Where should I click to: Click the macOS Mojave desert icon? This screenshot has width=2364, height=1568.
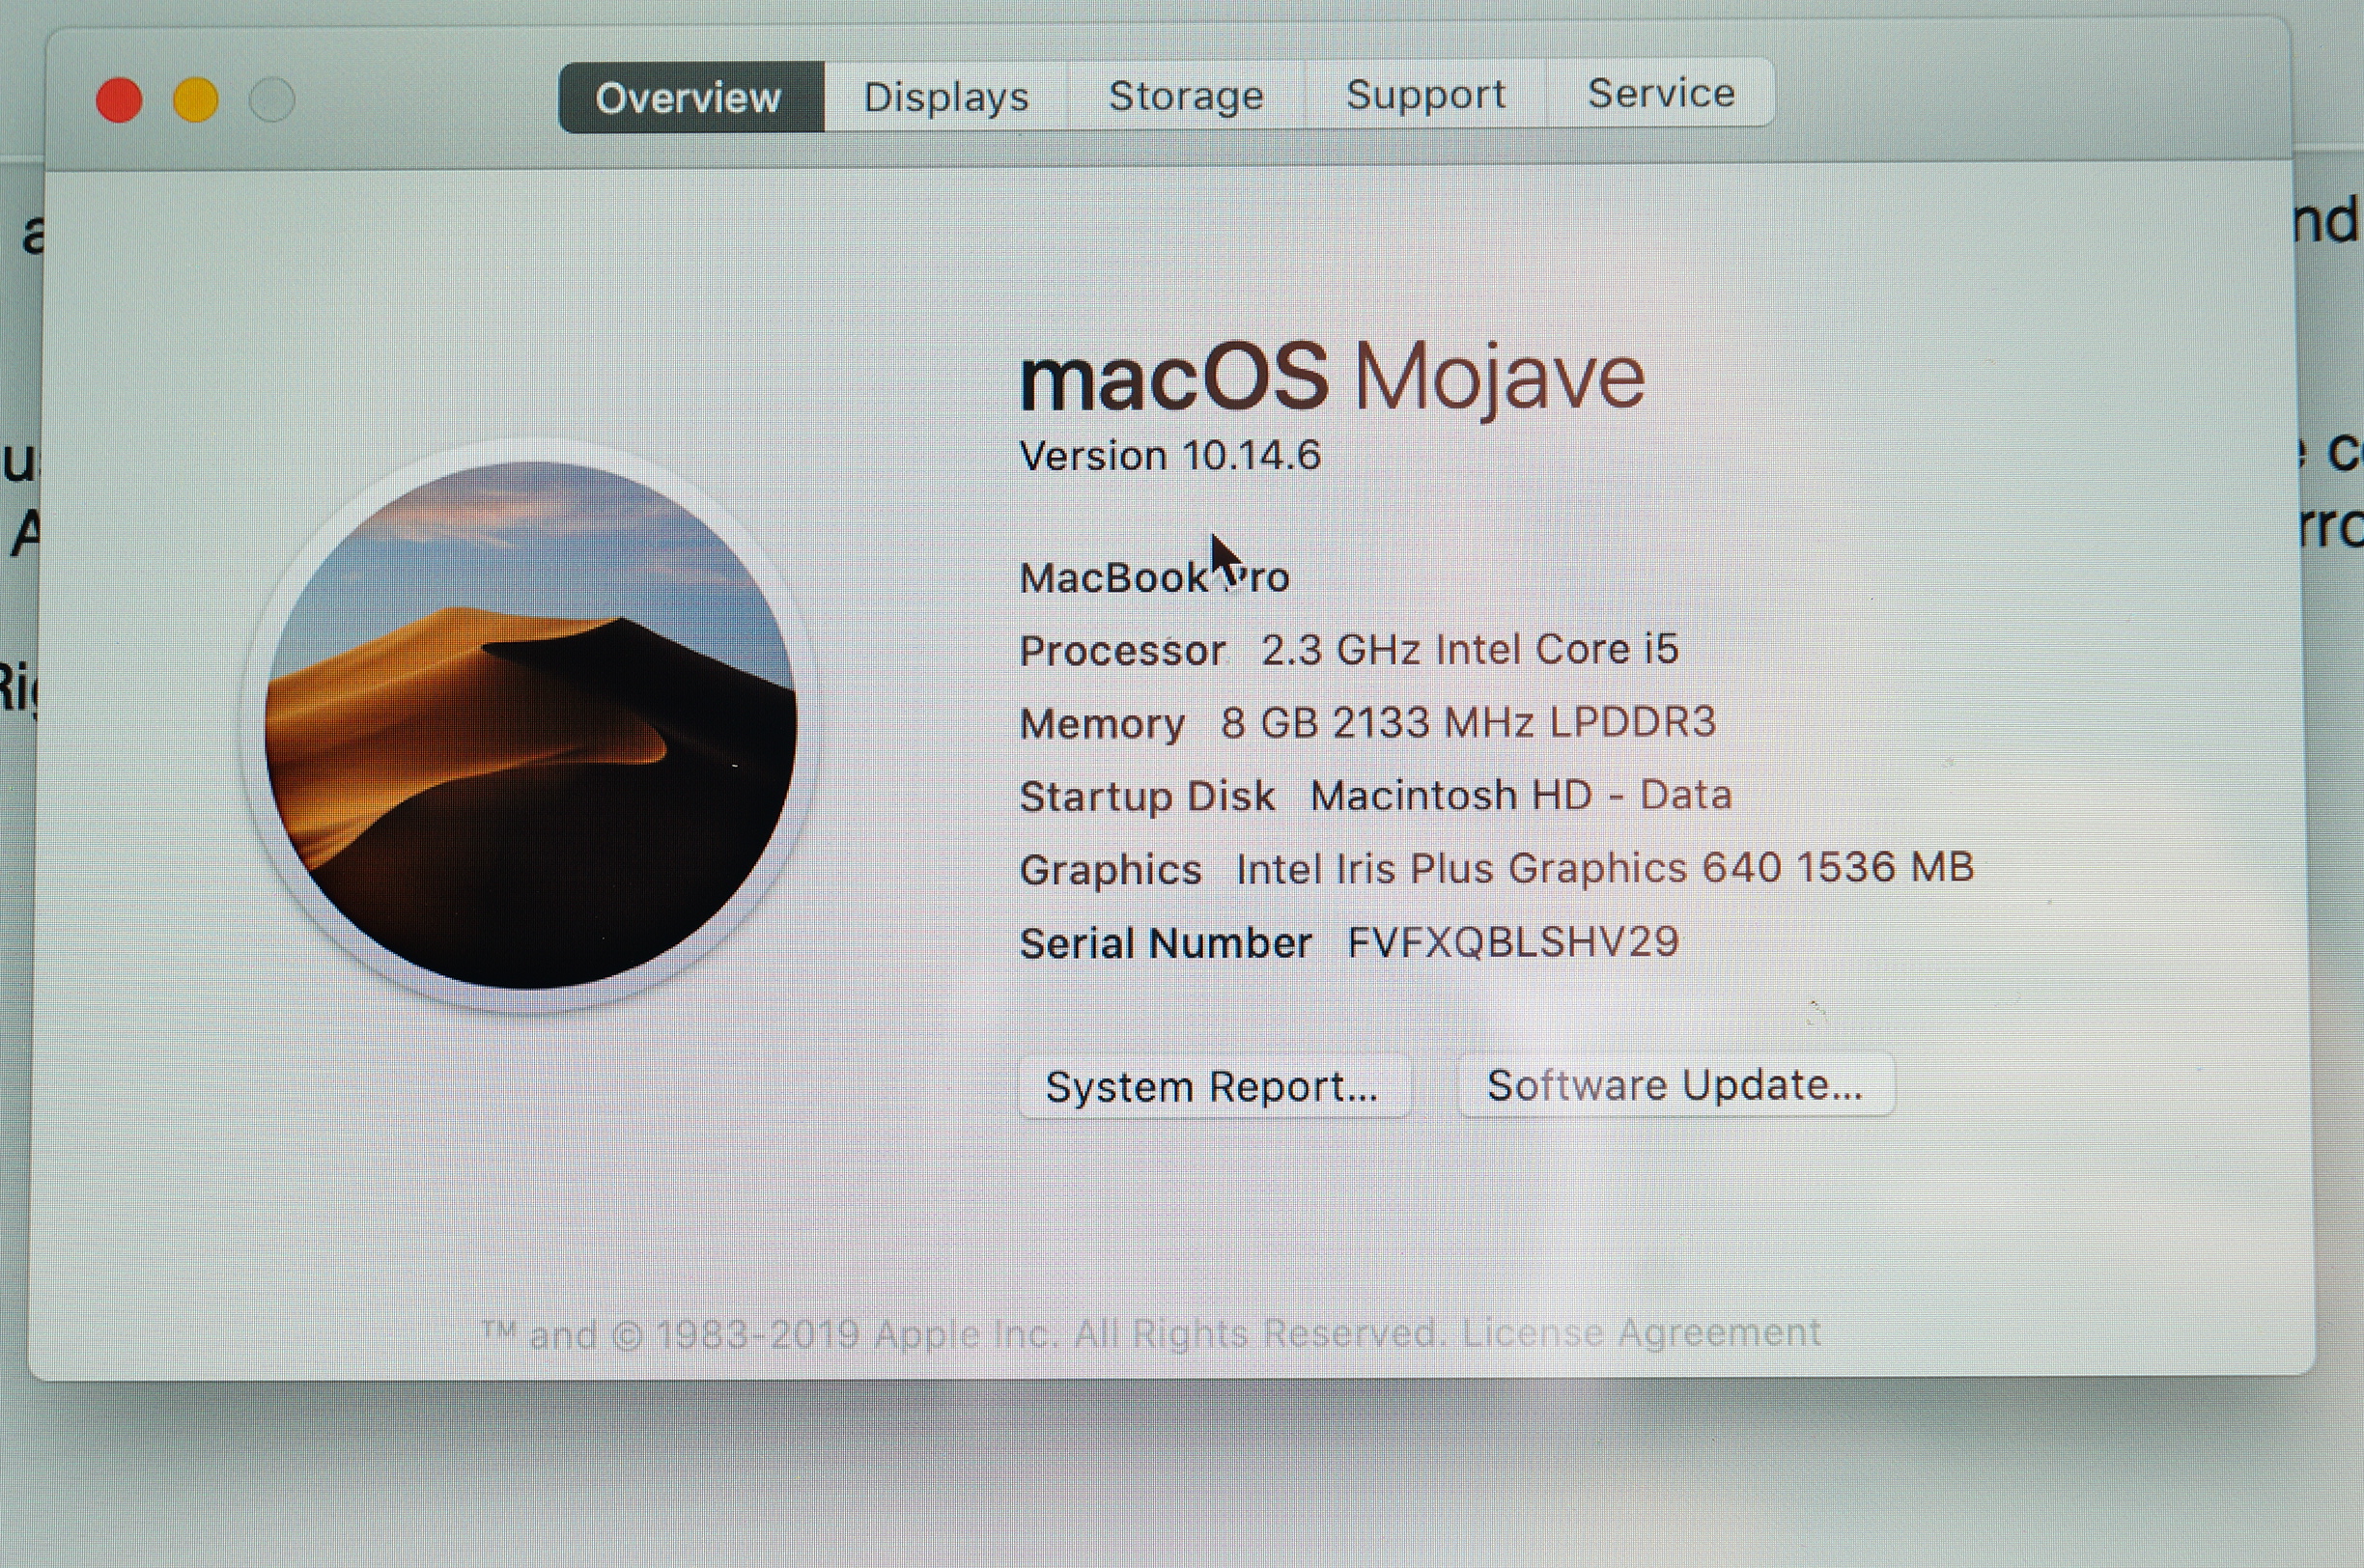coord(530,725)
